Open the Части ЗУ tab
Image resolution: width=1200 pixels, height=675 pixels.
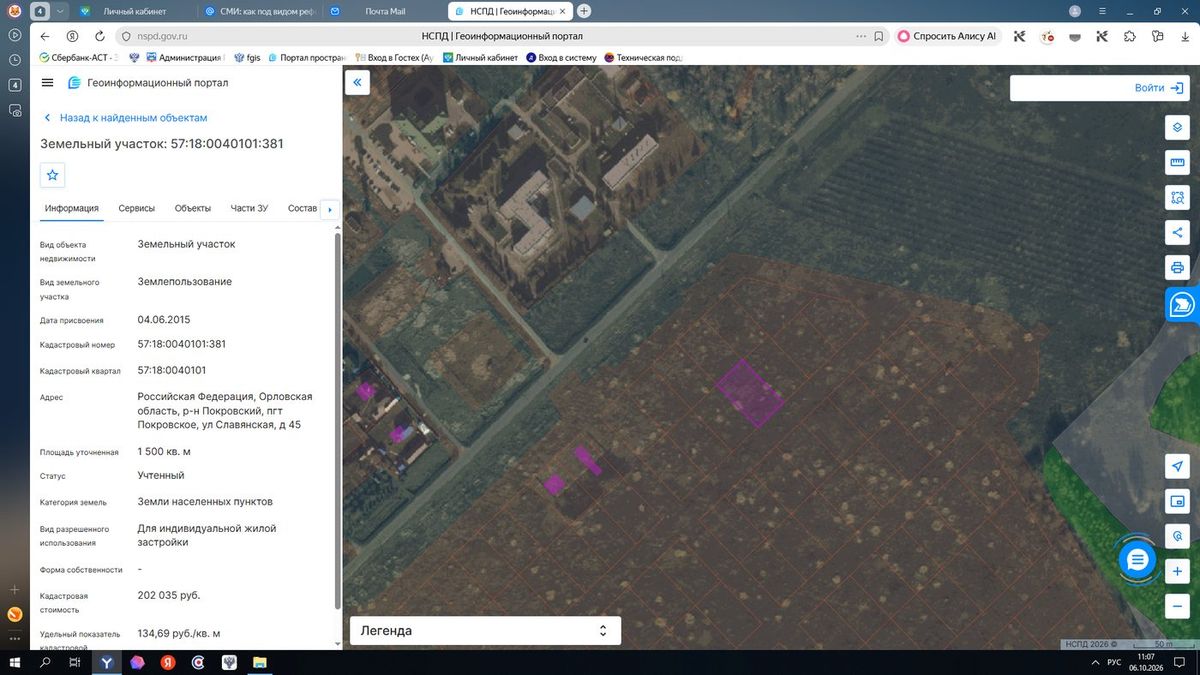point(249,208)
